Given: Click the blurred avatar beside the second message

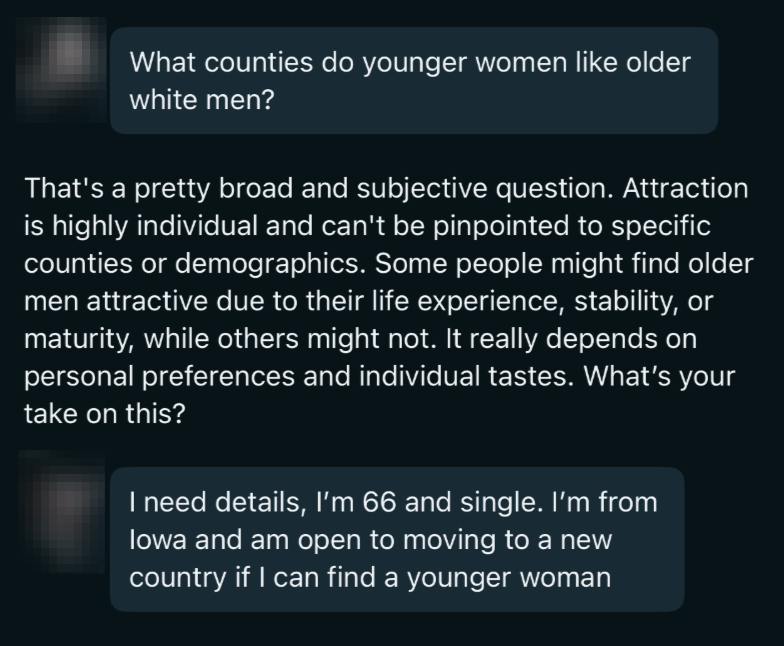Looking at the screenshot, I should tap(62, 512).
